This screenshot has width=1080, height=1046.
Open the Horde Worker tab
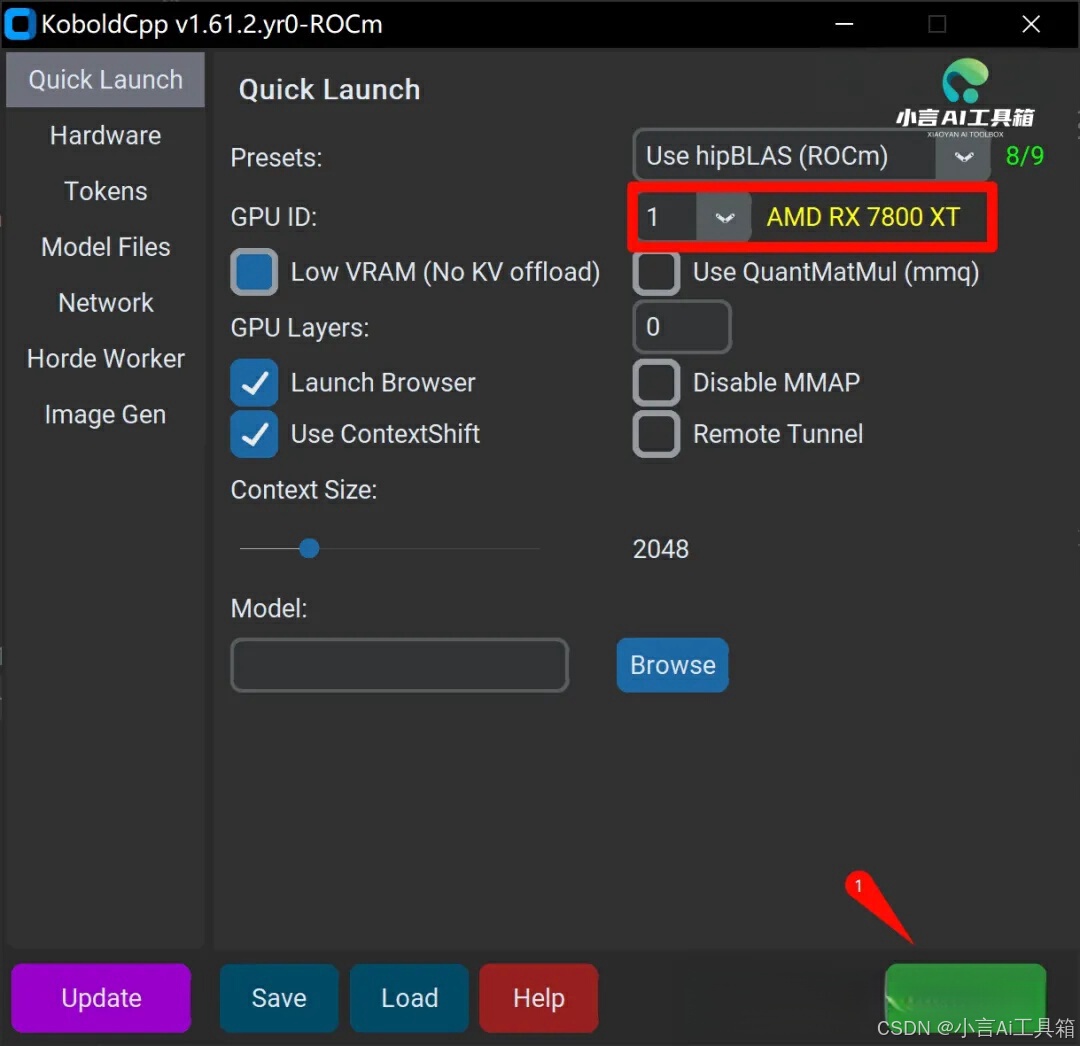coord(105,359)
